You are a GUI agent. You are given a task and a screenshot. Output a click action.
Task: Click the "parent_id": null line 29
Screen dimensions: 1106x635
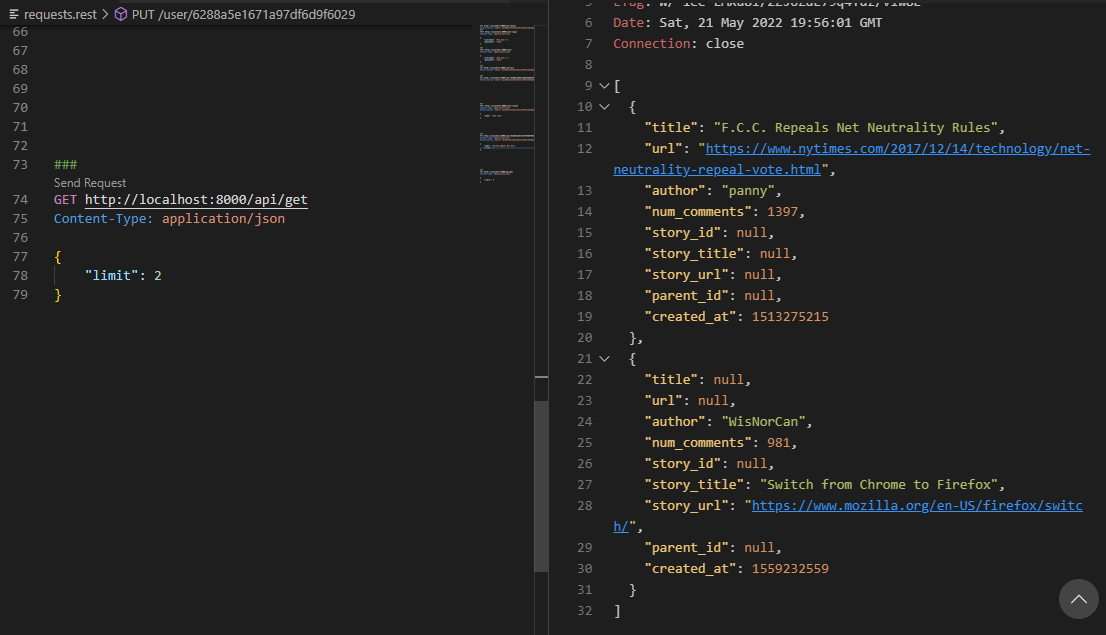[x=712, y=548]
